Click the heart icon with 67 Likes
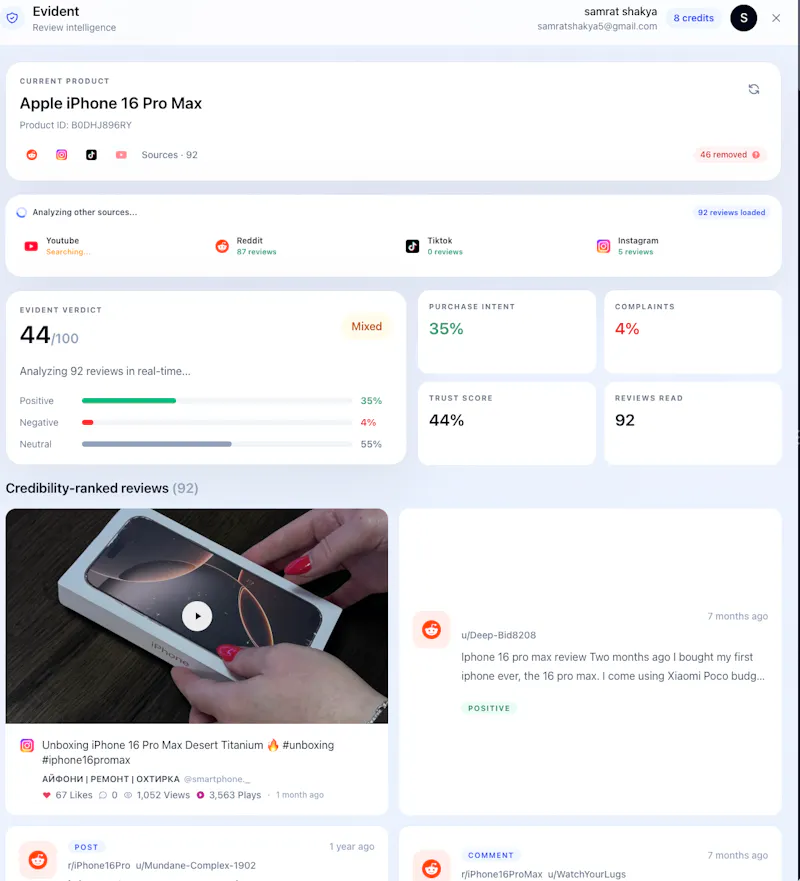800x881 pixels. point(47,795)
